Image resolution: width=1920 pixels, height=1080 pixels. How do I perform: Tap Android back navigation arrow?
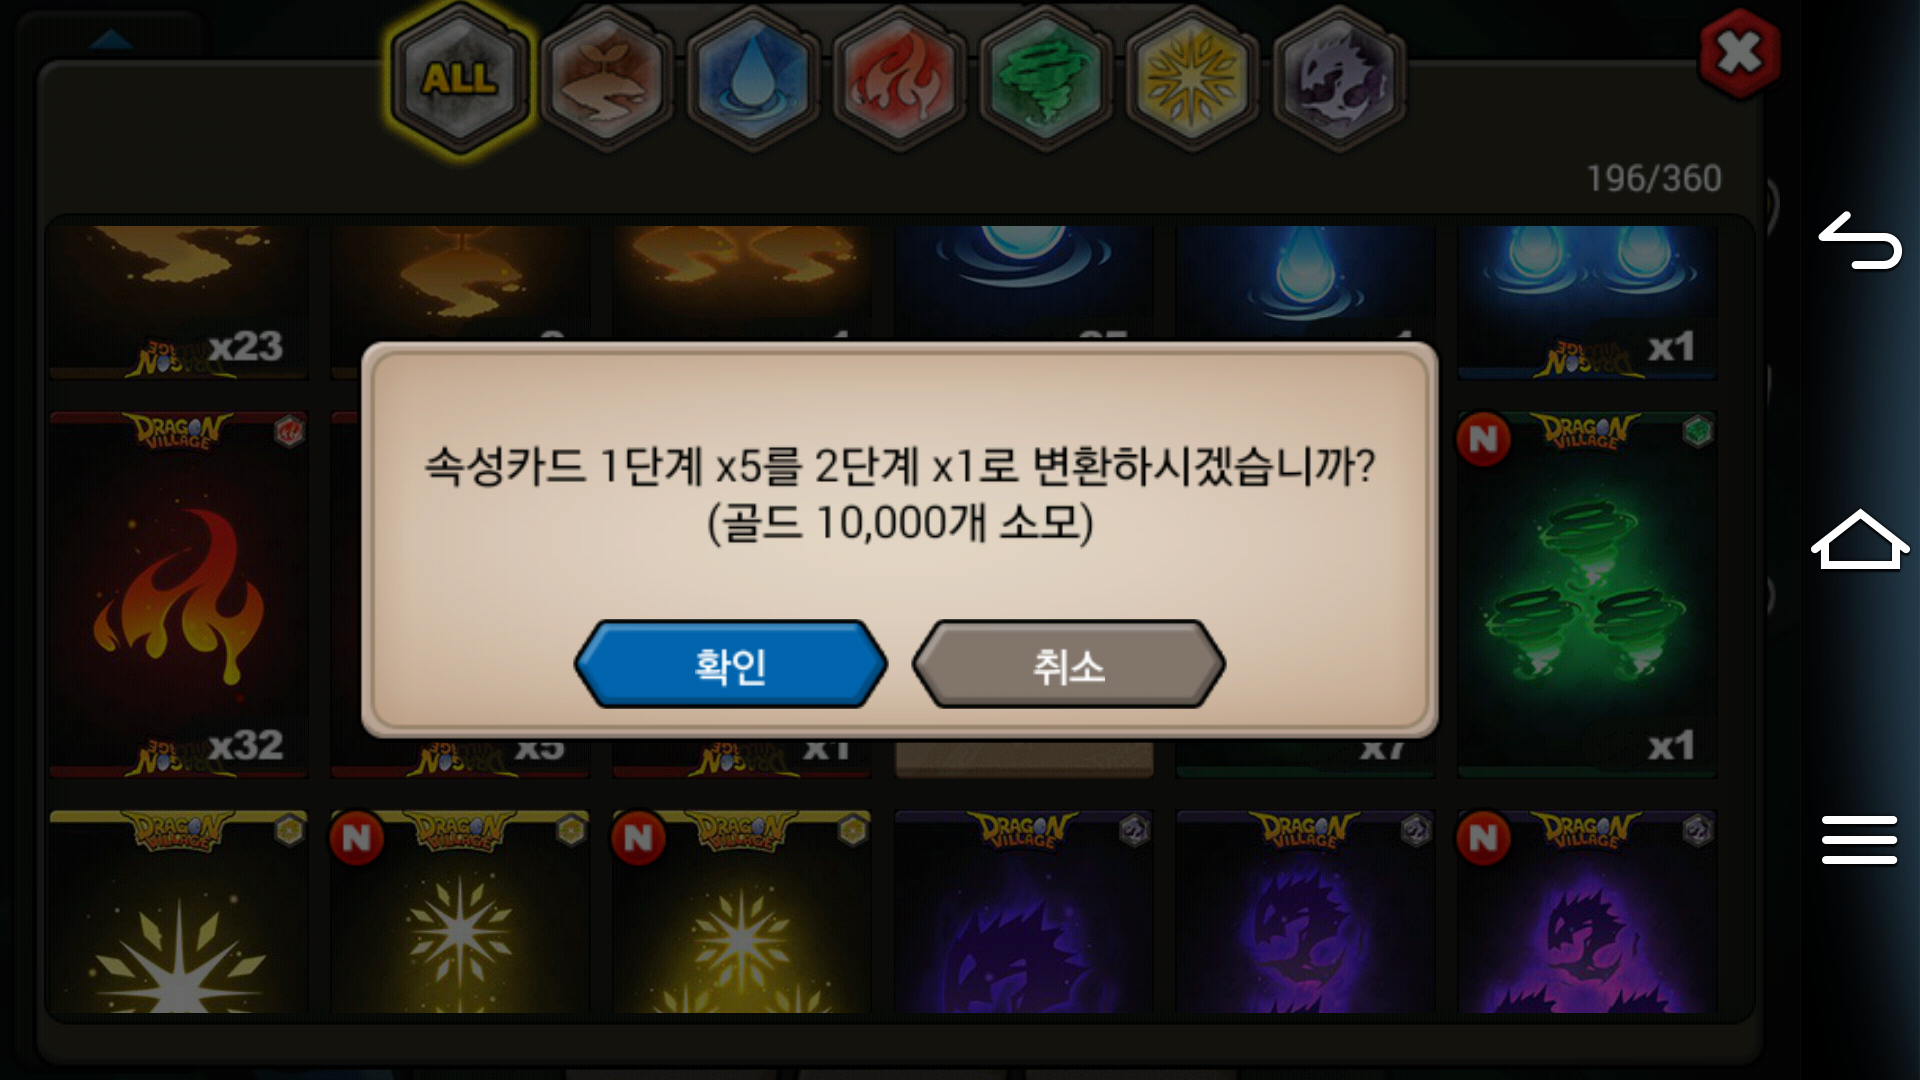[1859, 241]
